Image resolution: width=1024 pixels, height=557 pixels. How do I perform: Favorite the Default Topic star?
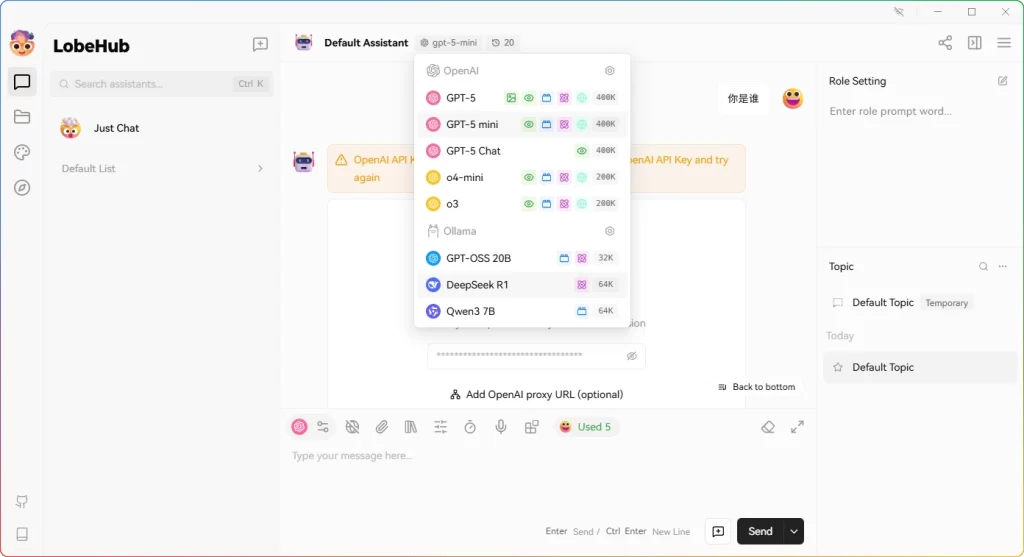tap(838, 367)
